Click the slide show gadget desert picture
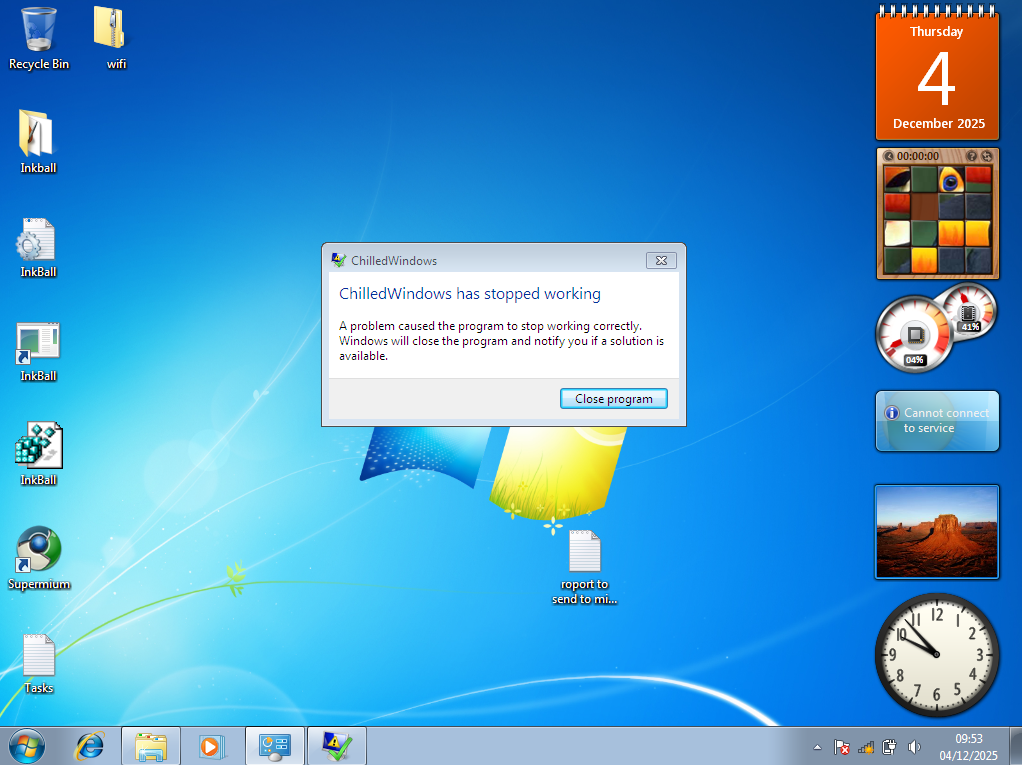Screen dimensions: 1022x765 click(937, 532)
